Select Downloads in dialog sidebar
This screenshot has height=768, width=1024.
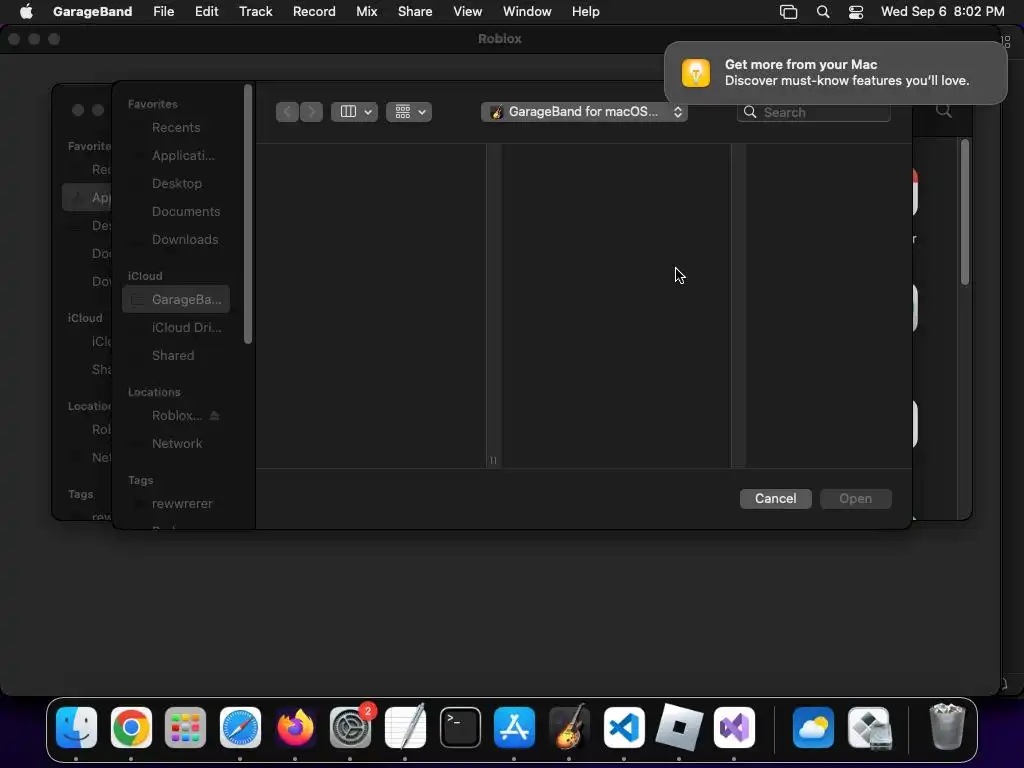pyautogui.click(x=176, y=239)
